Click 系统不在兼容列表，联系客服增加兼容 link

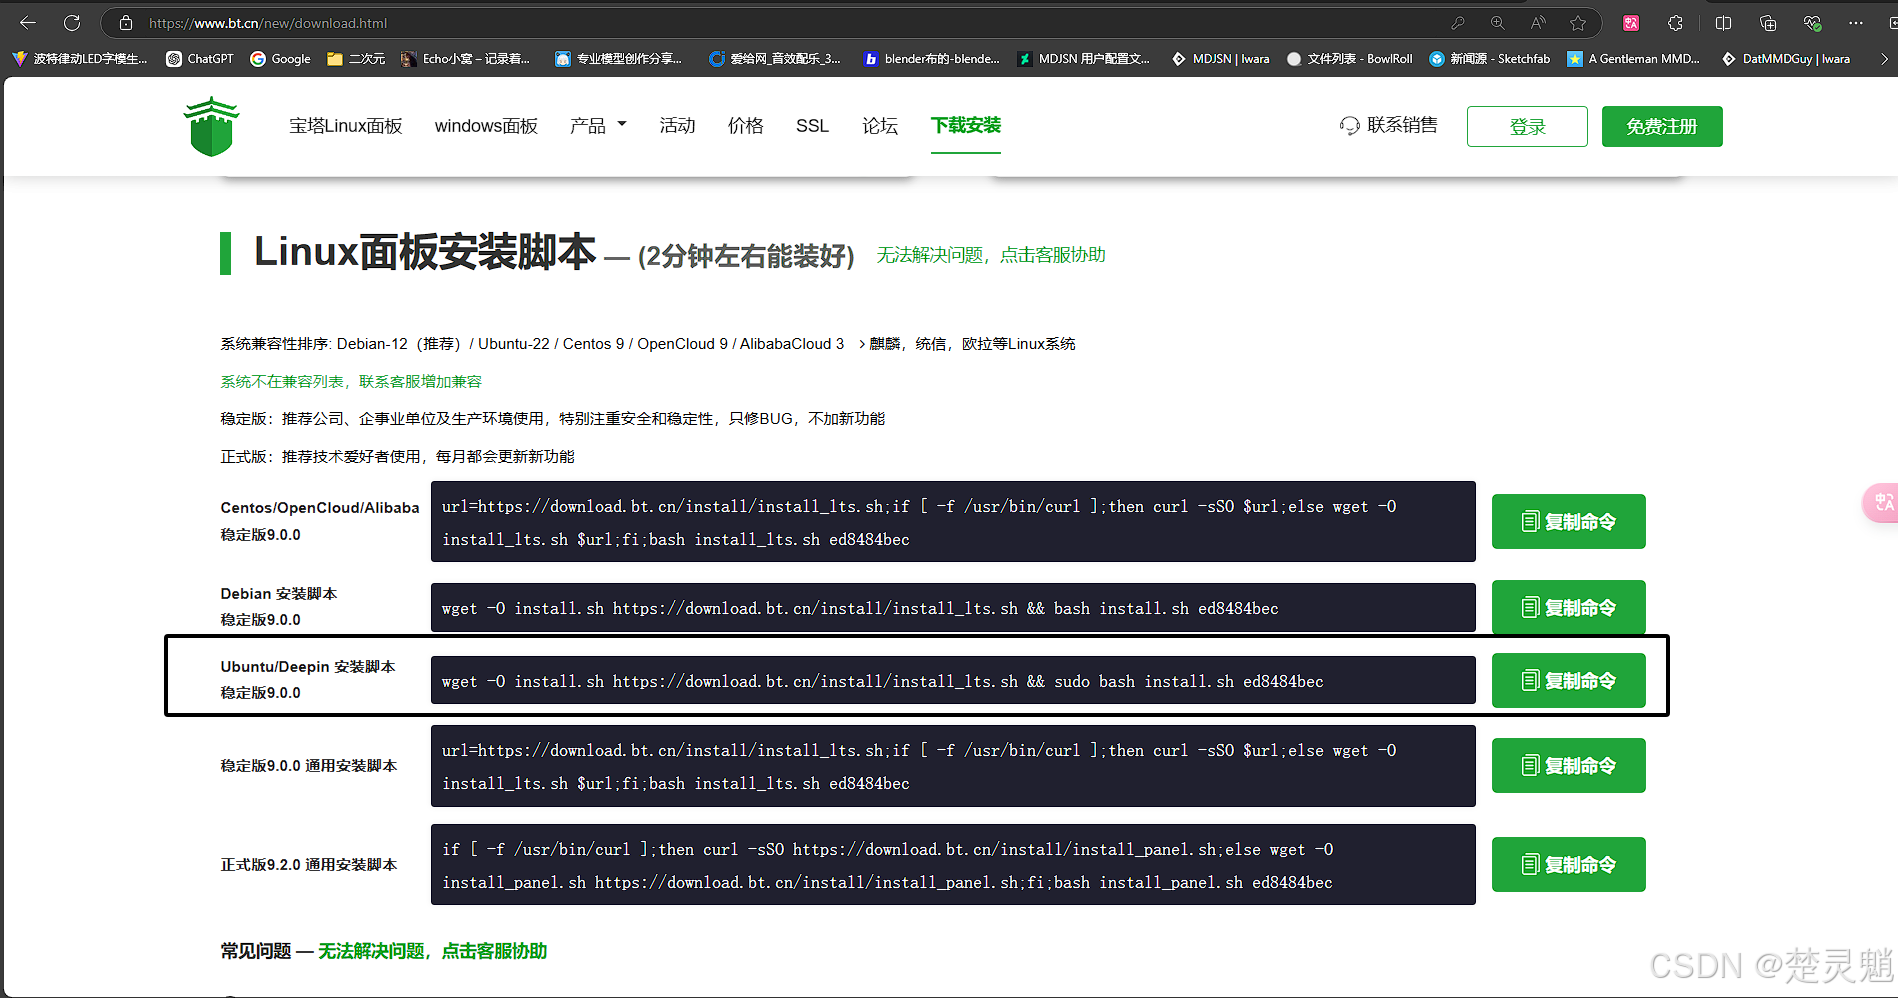pos(351,382)
